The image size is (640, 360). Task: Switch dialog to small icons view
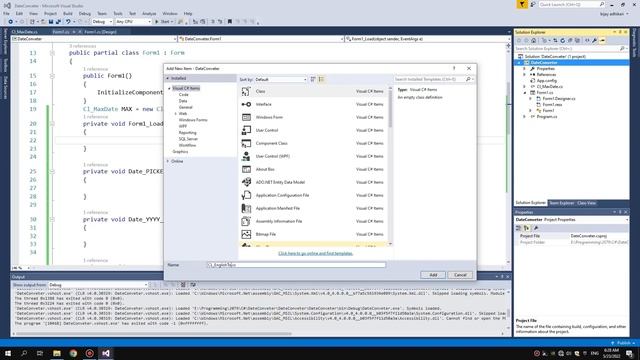313,79
